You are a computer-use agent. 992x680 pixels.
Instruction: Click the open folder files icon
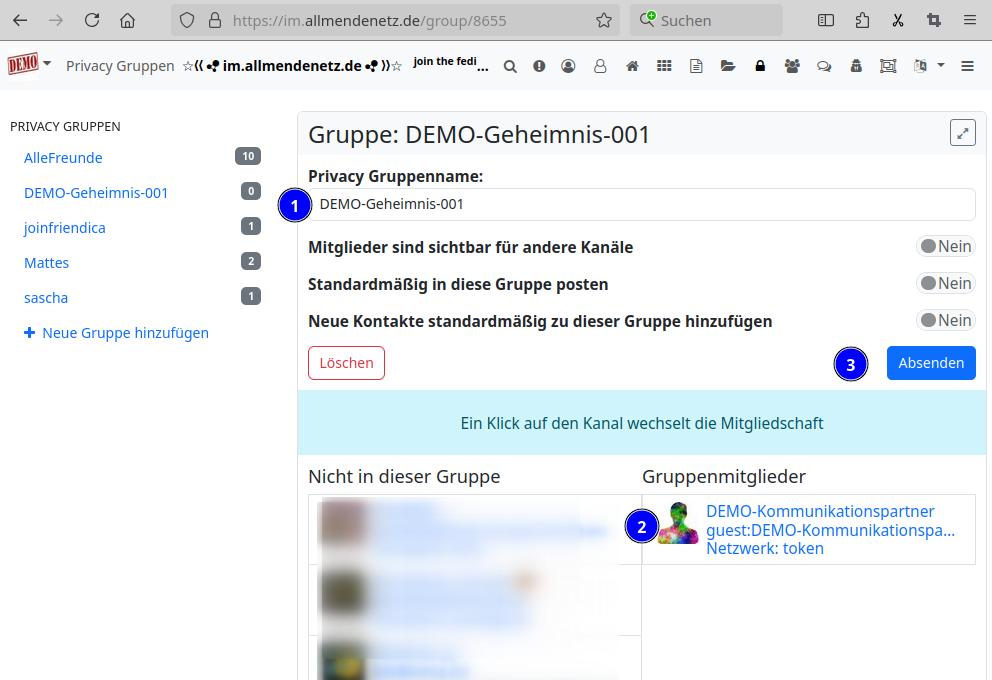(x=728, y=66)
